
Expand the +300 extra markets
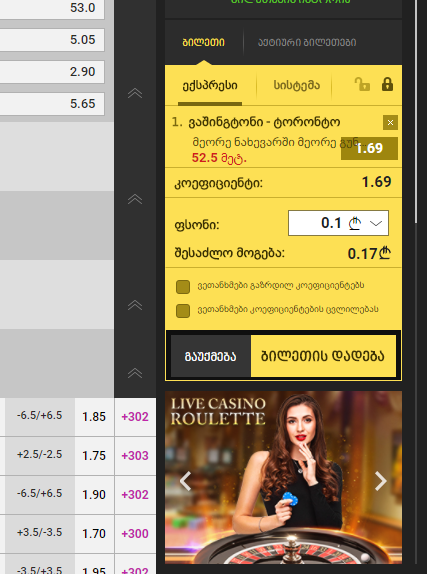pyautogui.click(x=135, y=534)
